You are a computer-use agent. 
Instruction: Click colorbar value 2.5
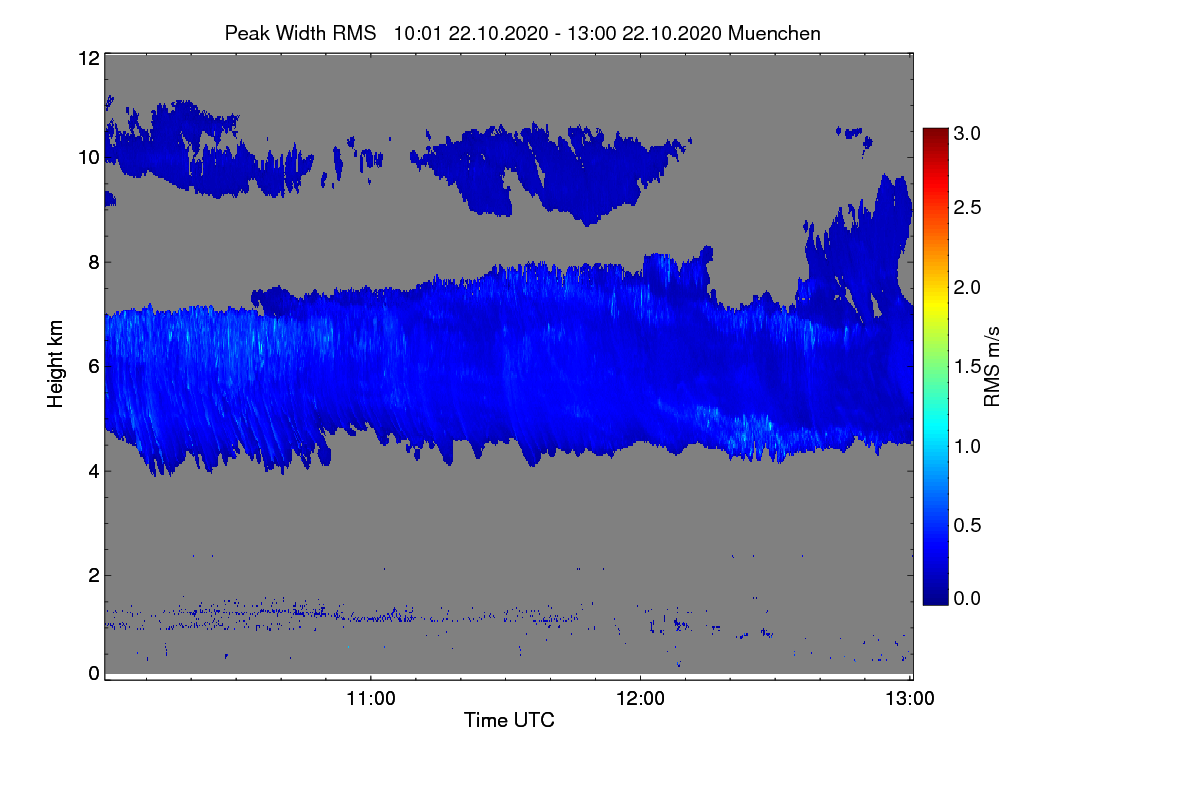(x=966, y=207)
